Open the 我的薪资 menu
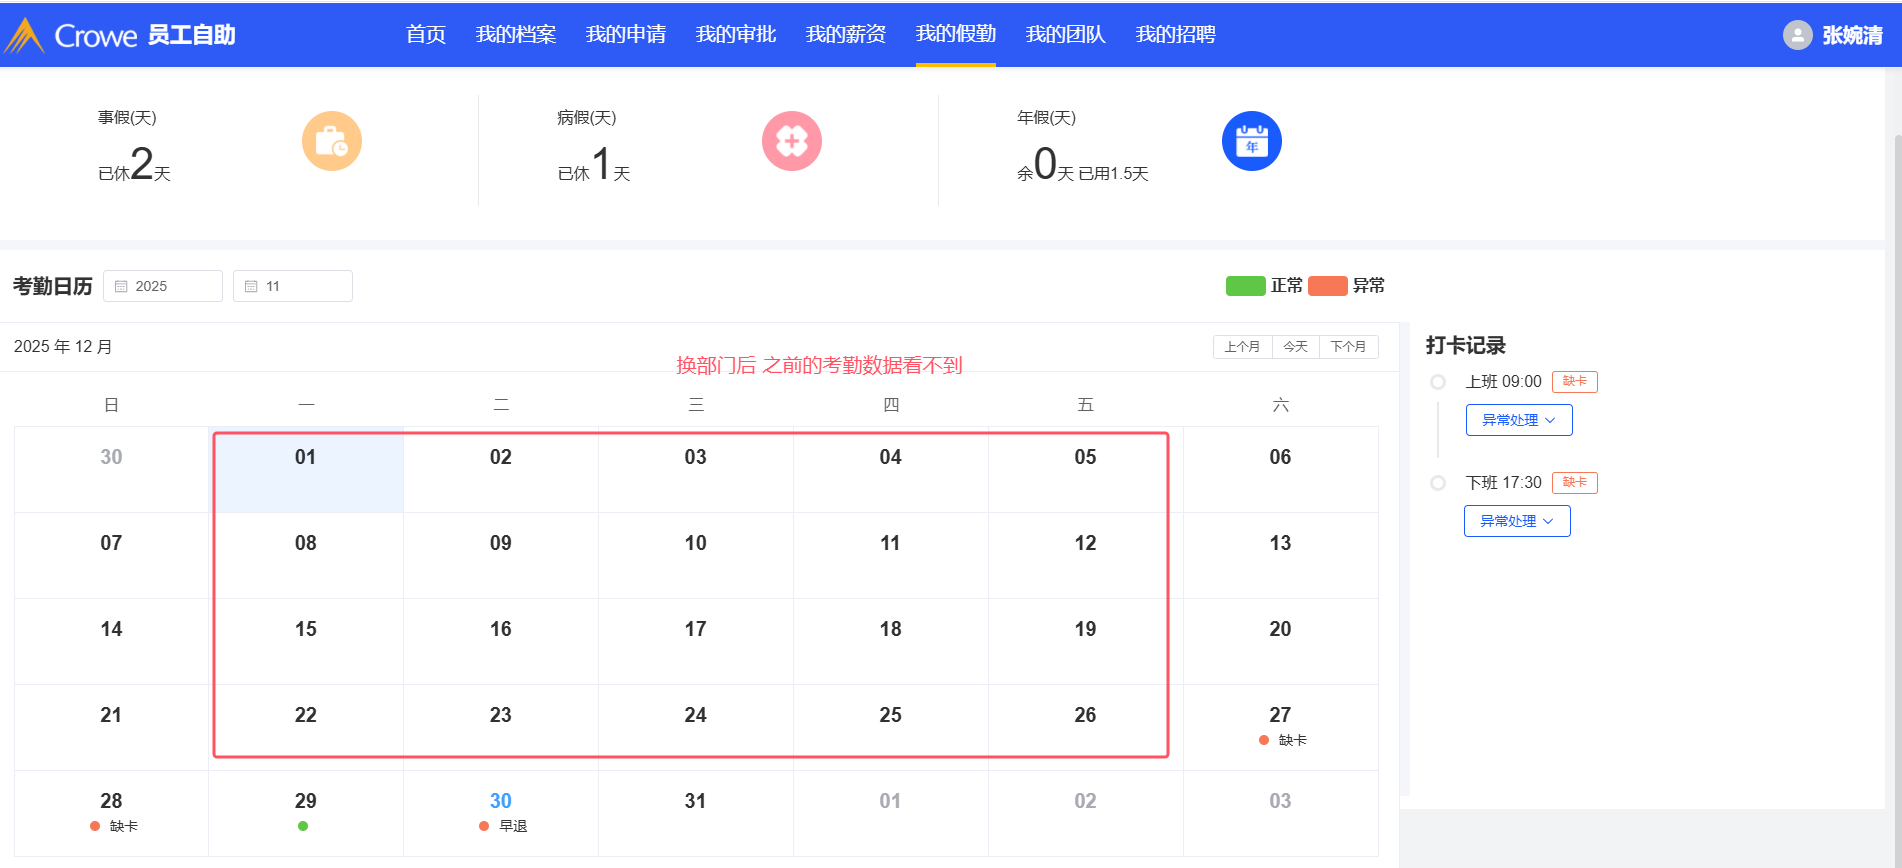1902x868 pixels. pos(845,34)
